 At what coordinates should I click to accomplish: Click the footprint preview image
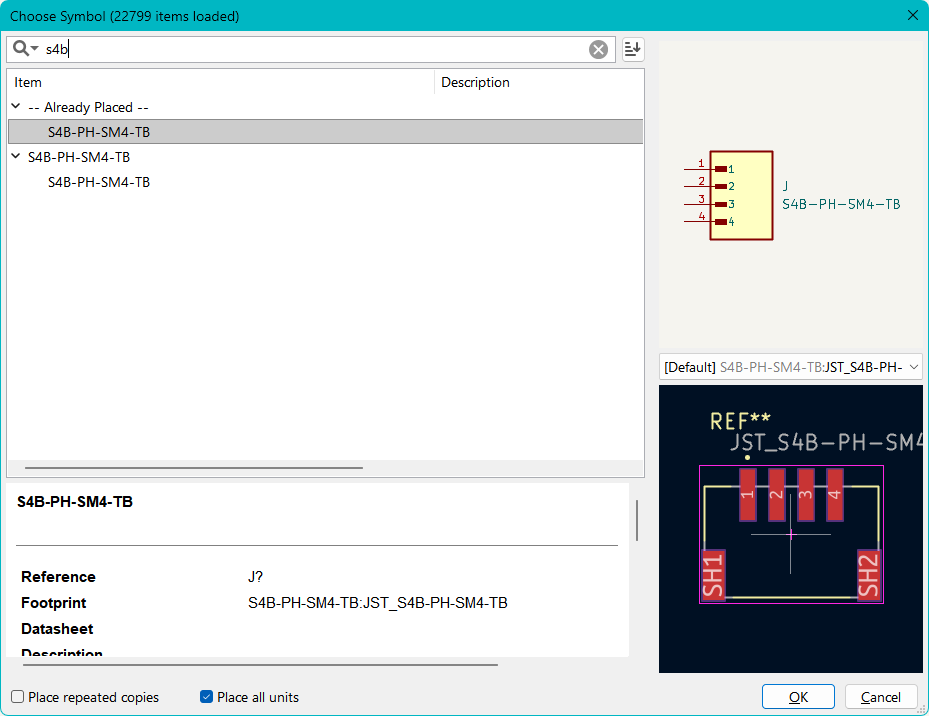tap(791, 529)
